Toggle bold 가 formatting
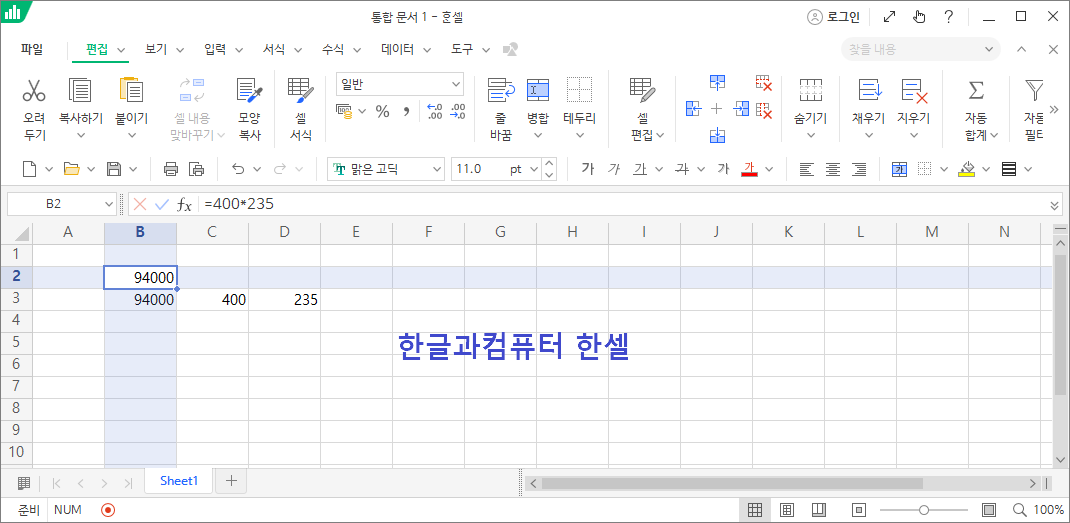Screen dimensions: 1070x523 coord(588,169)
